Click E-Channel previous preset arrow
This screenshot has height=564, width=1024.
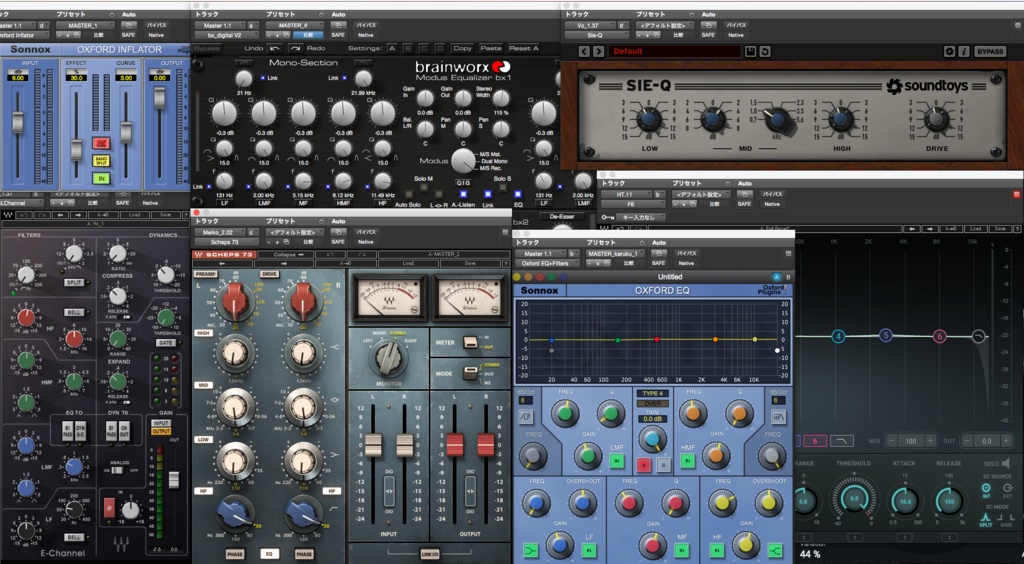pos(59,214)
